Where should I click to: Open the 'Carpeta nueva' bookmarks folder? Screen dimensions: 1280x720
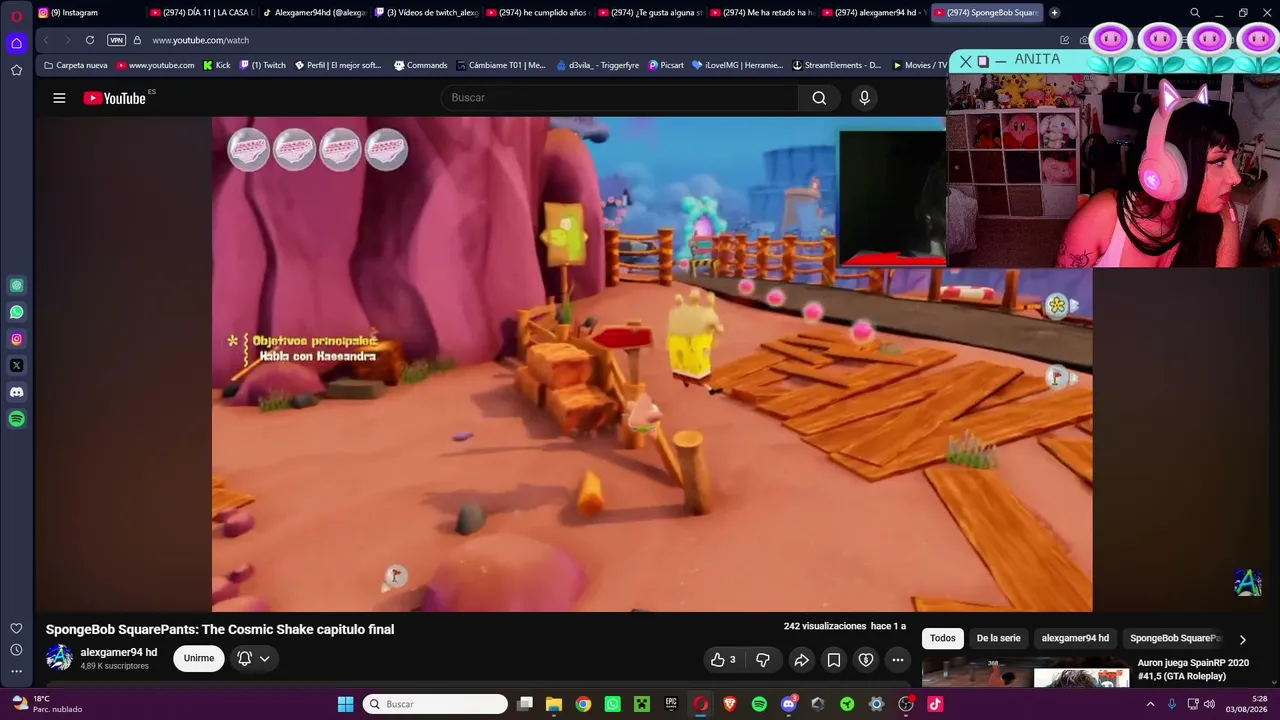pos(76,65)
